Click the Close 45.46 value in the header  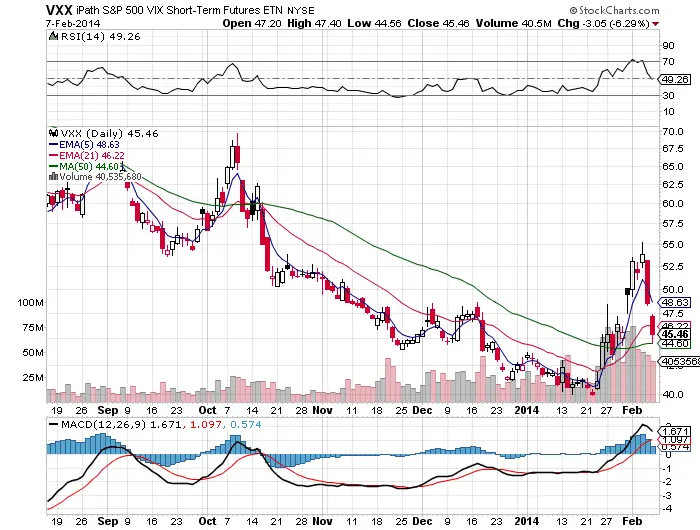438,23
